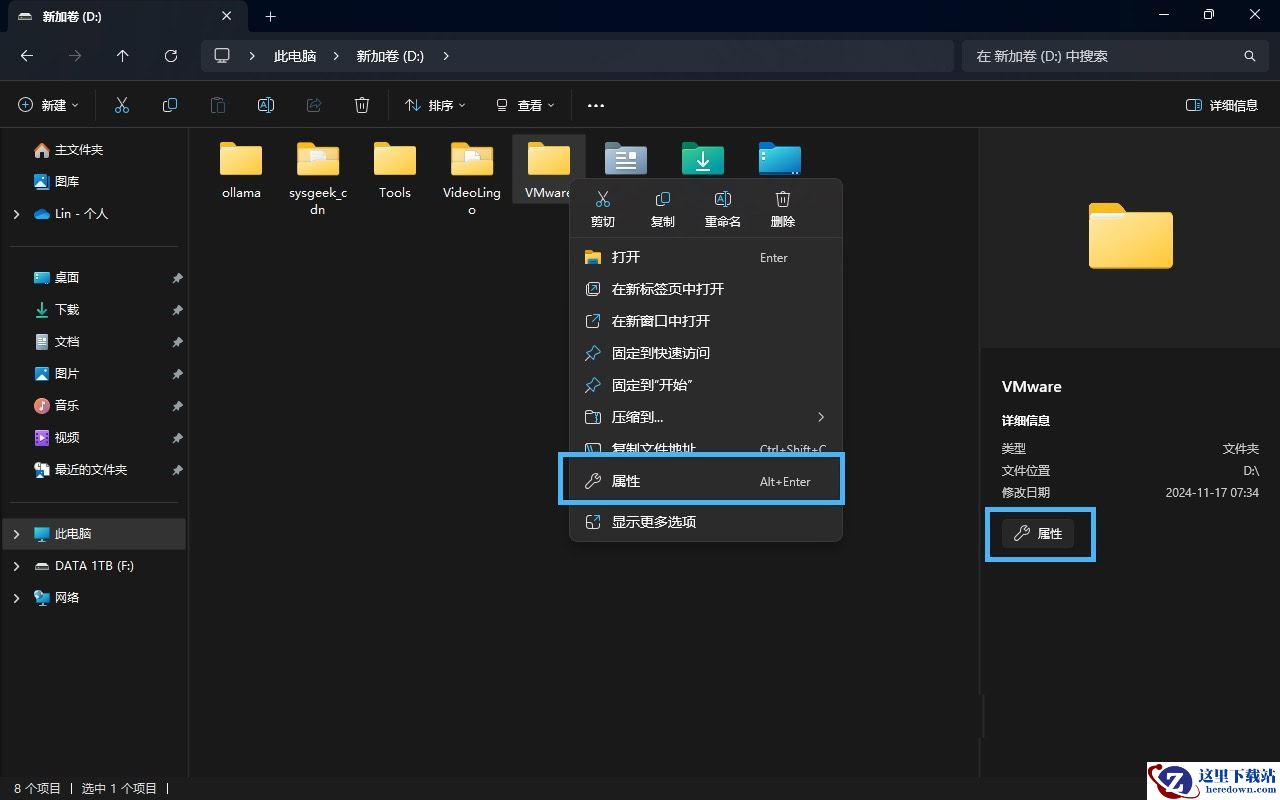The height and width of the screenshot is (800, 1280).
Task: Select the VMware folder
Action: [548, 171]
